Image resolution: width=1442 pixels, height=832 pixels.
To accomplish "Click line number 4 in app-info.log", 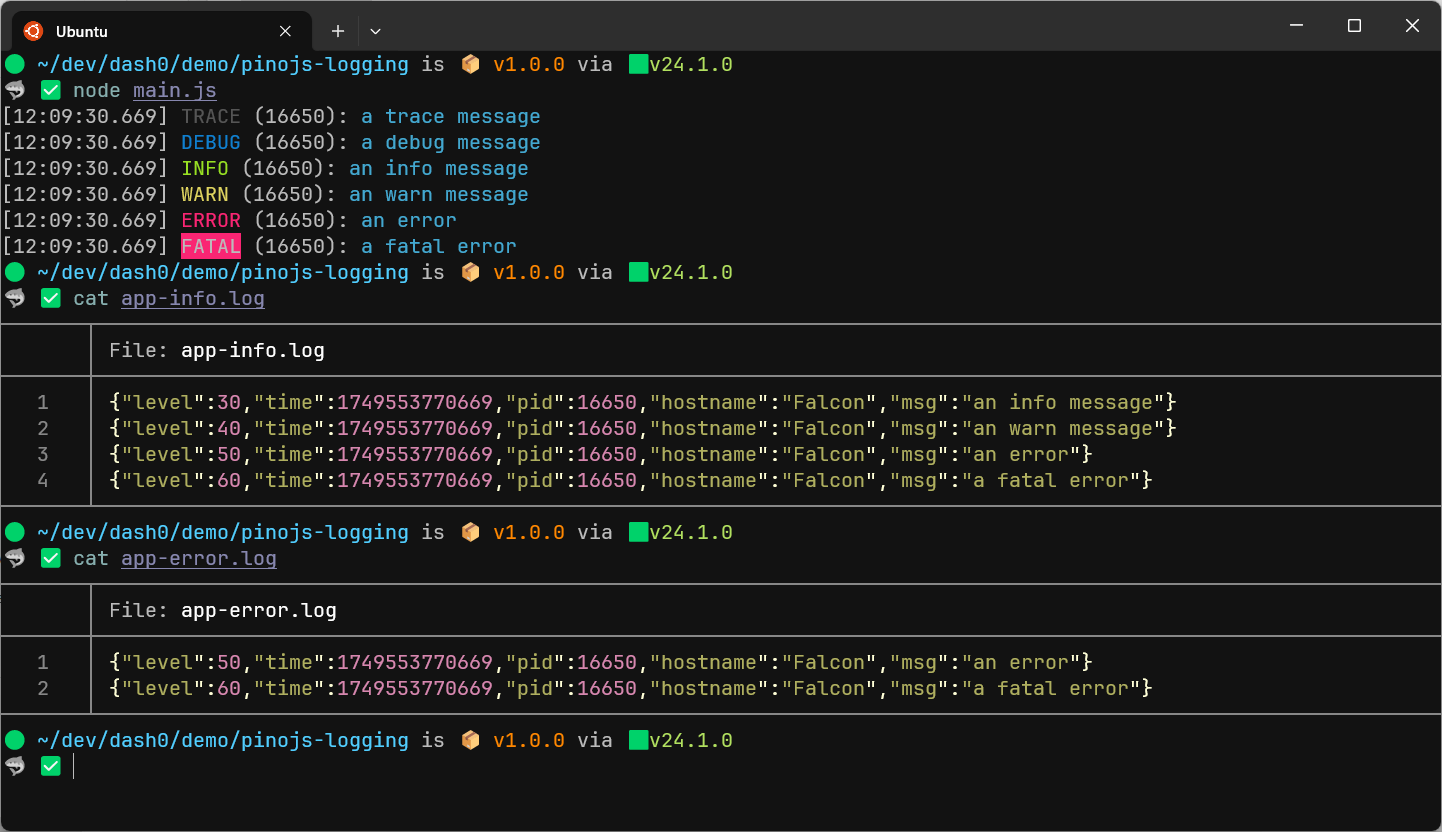I will [x=43, y=481].
